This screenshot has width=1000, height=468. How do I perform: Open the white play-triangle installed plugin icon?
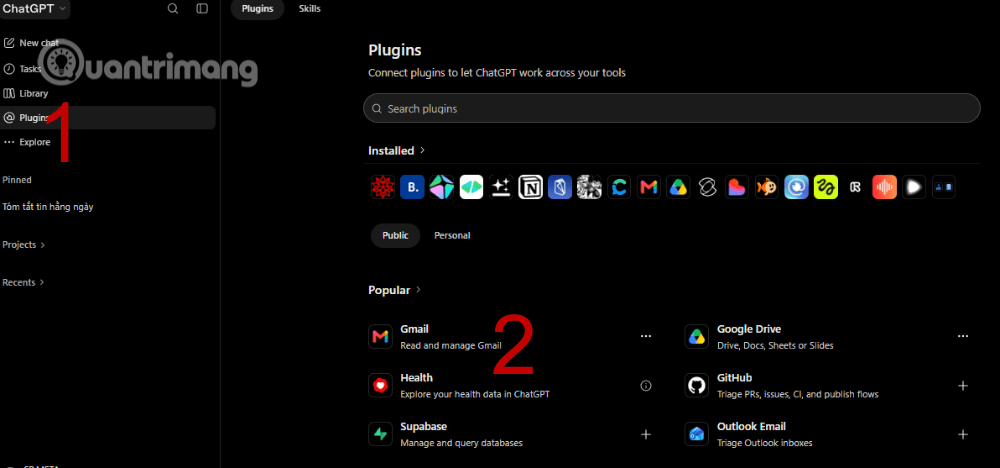[x=914, y=187]
